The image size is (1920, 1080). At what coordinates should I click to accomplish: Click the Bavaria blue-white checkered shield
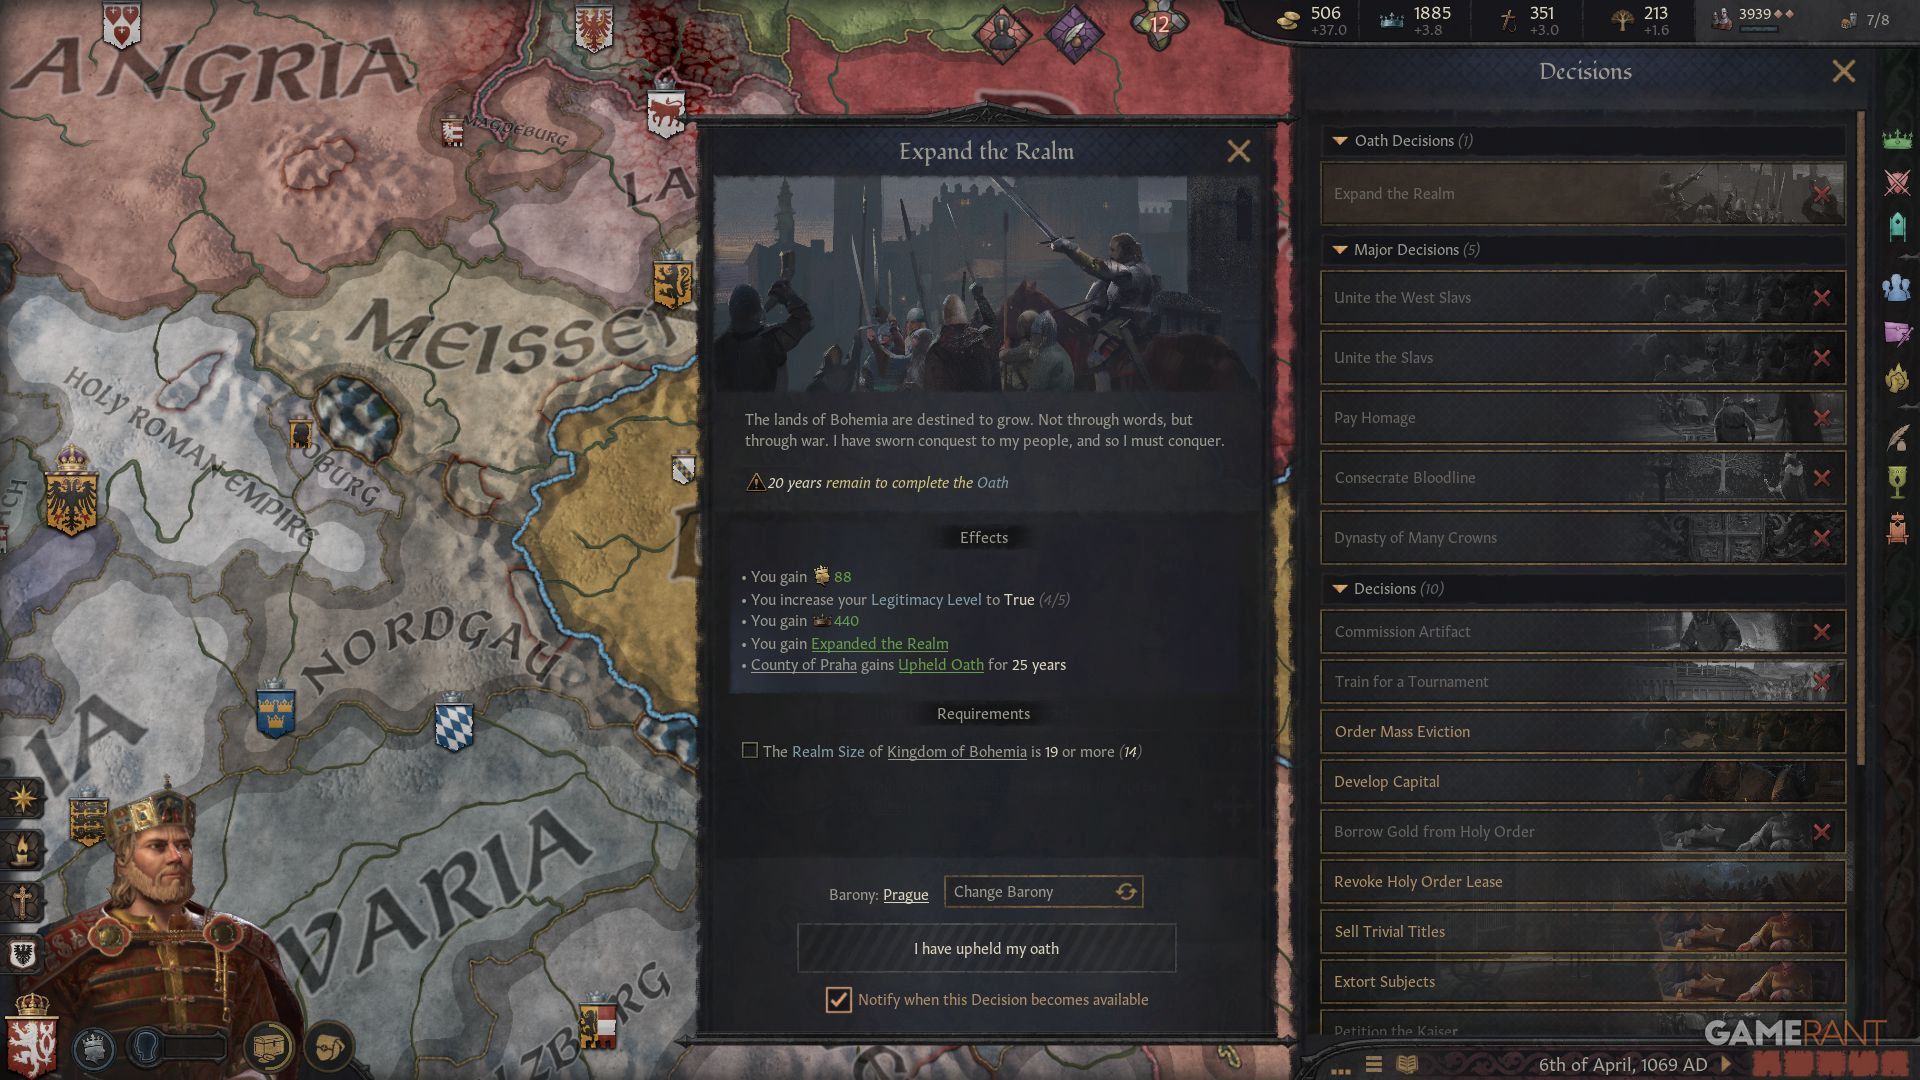coord(454,724)
